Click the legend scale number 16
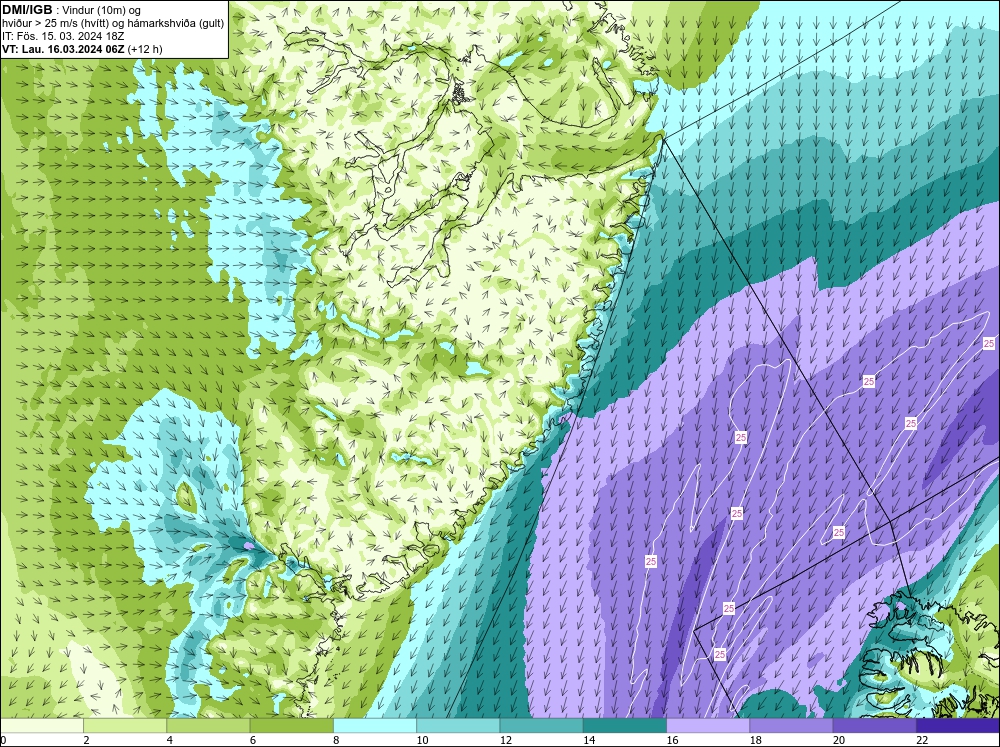 point(672,740)
